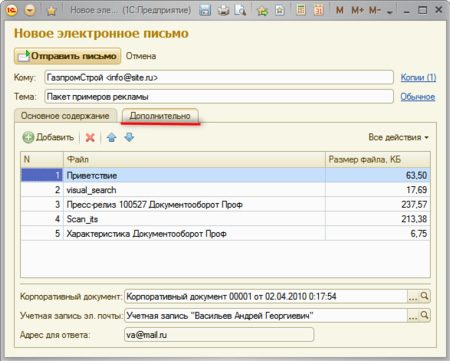This screenshot has width=450, height=361.
Task: Click the Тема subject field
Action: [x=219, y=97]
